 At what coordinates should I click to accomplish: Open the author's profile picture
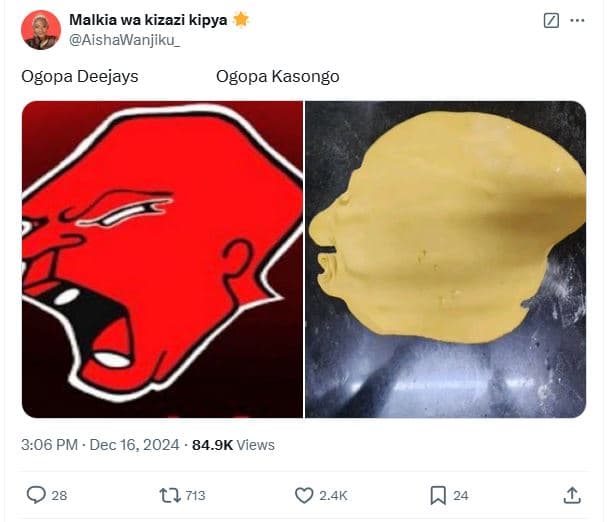click(41, 30)
